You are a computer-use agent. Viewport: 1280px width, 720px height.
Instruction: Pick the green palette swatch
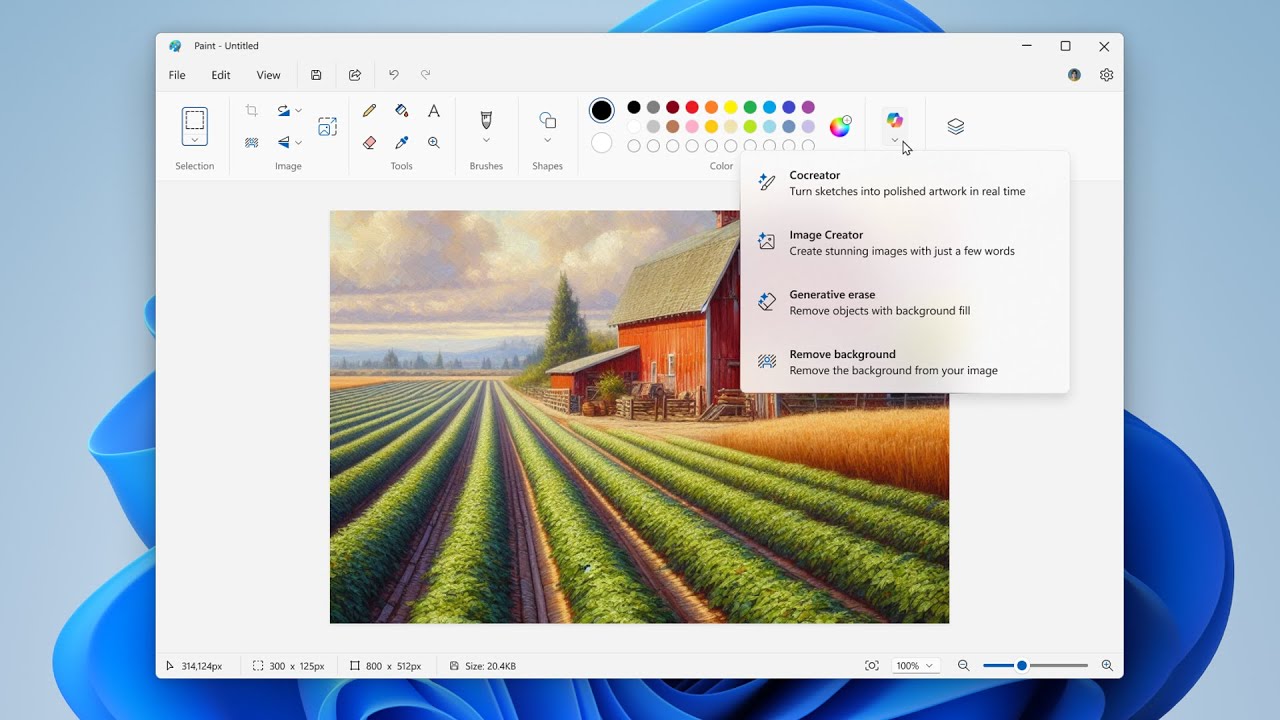(750, 107)
